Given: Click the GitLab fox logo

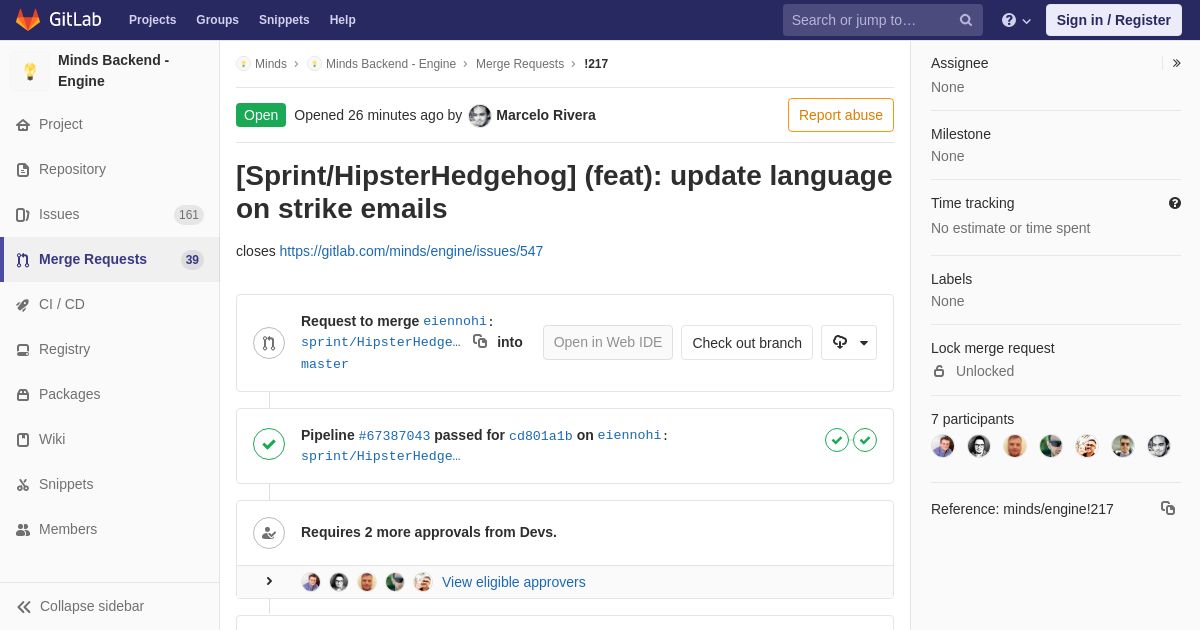Looking at the screenshot, I should (28, 20).
